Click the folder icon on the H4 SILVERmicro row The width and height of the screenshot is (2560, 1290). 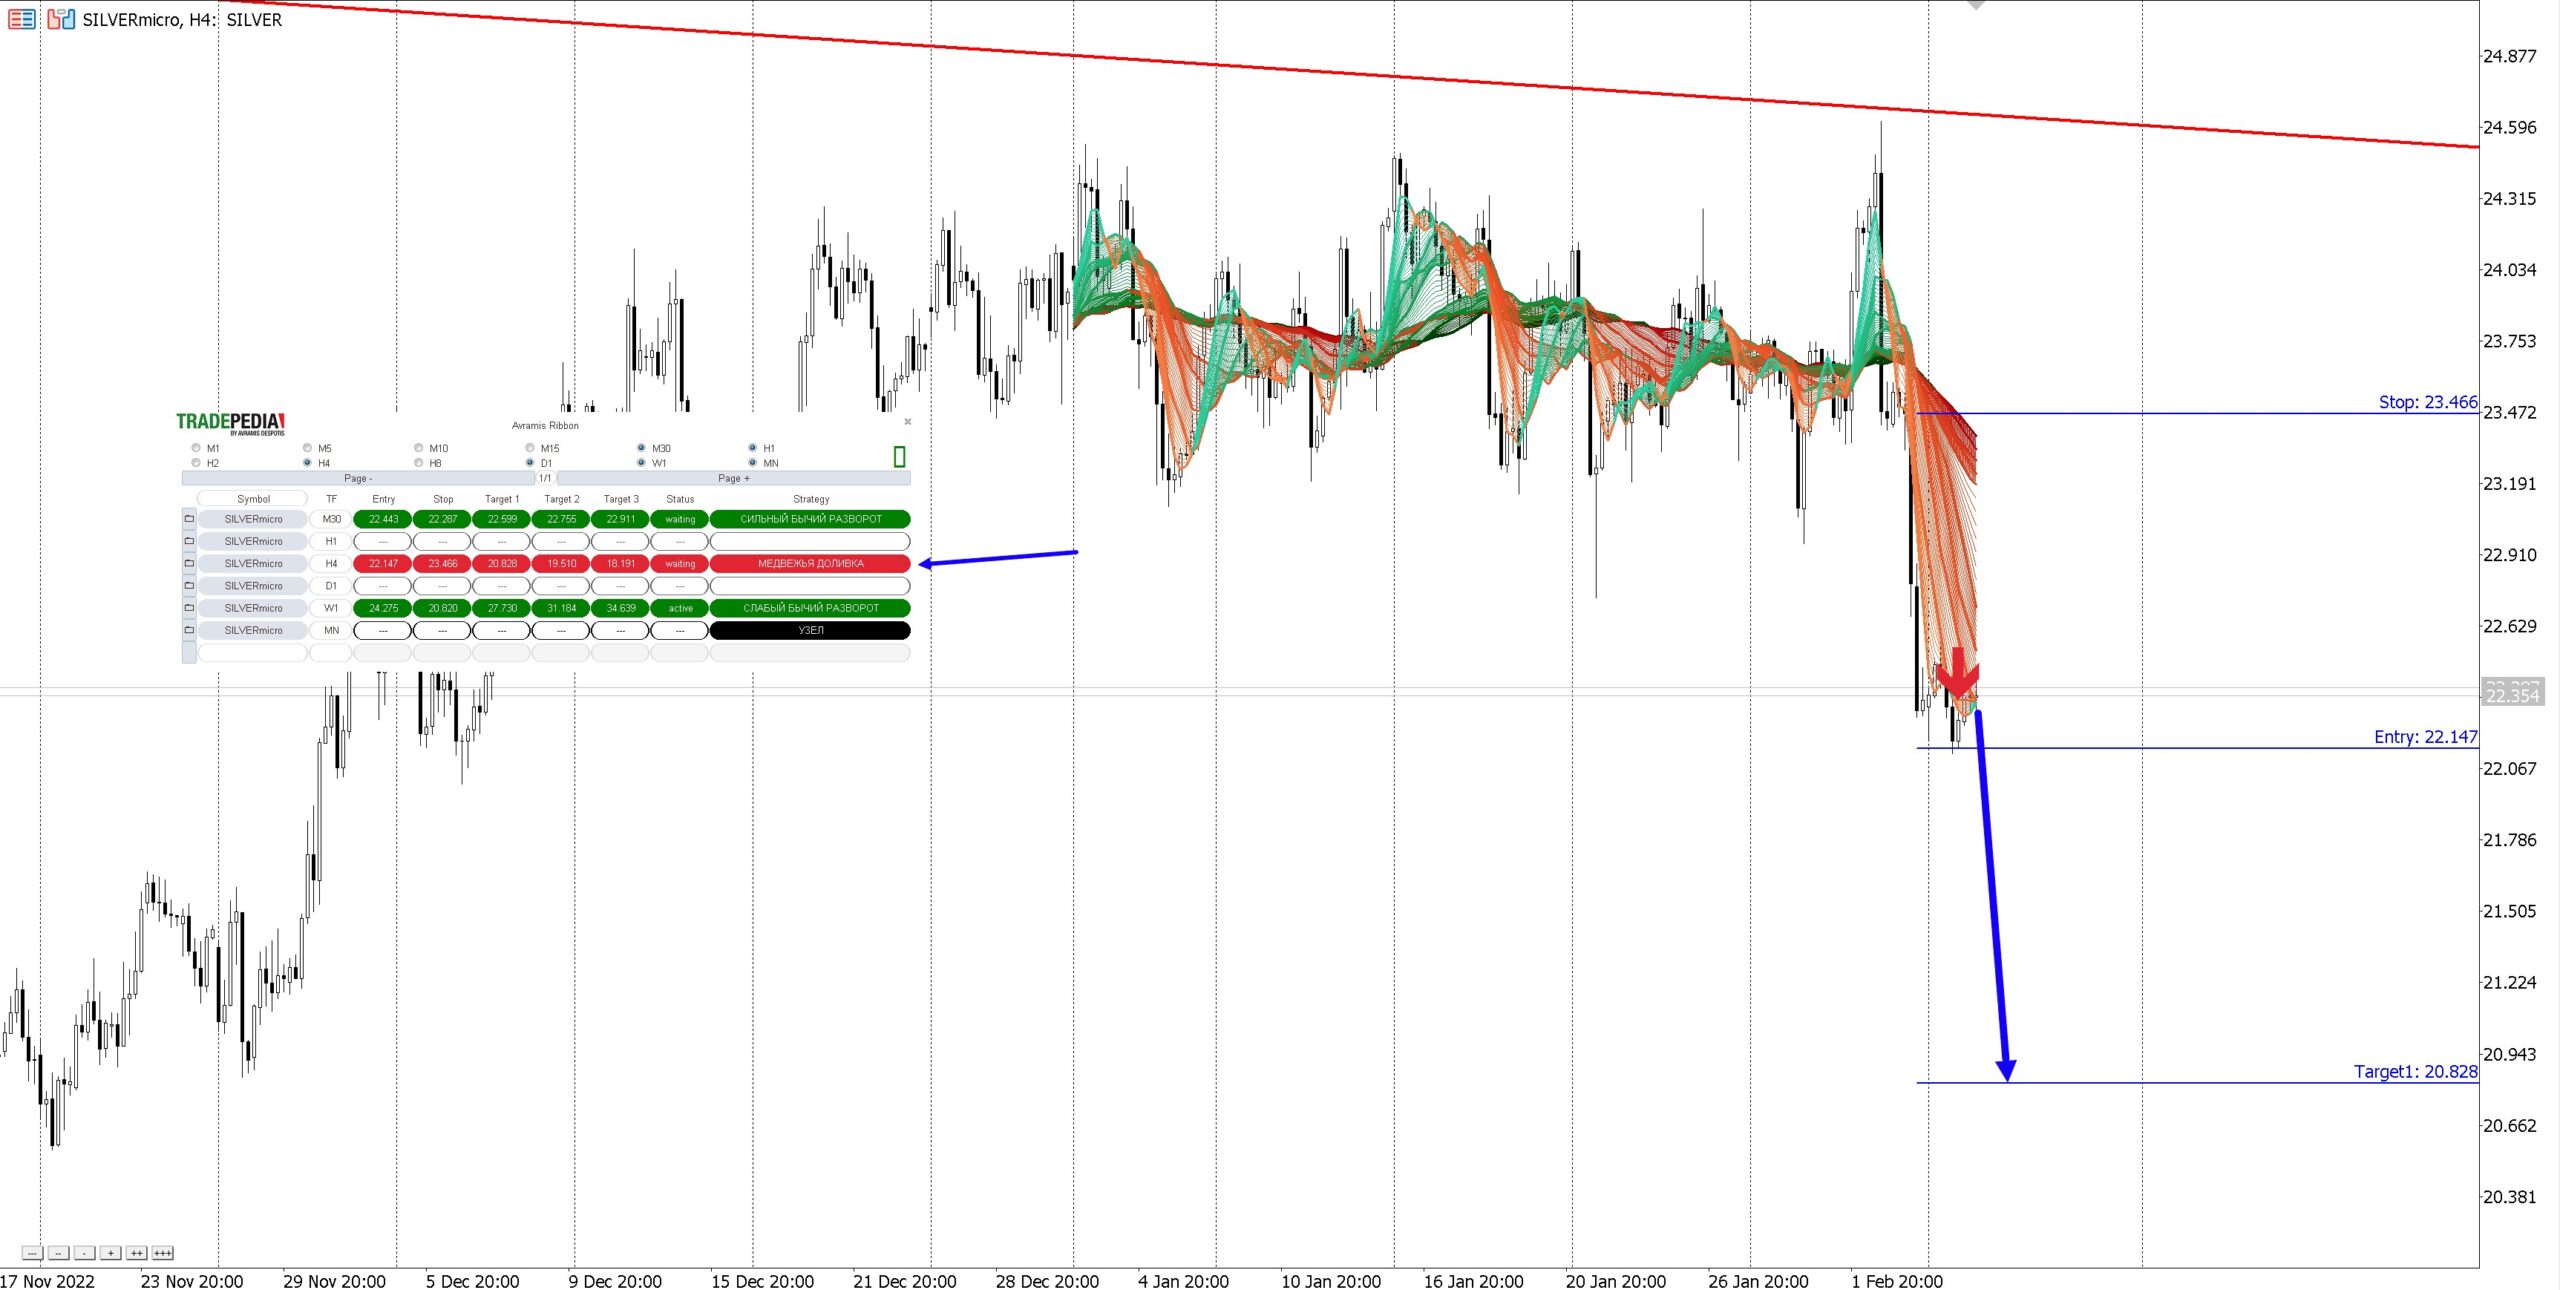[189, 563]
